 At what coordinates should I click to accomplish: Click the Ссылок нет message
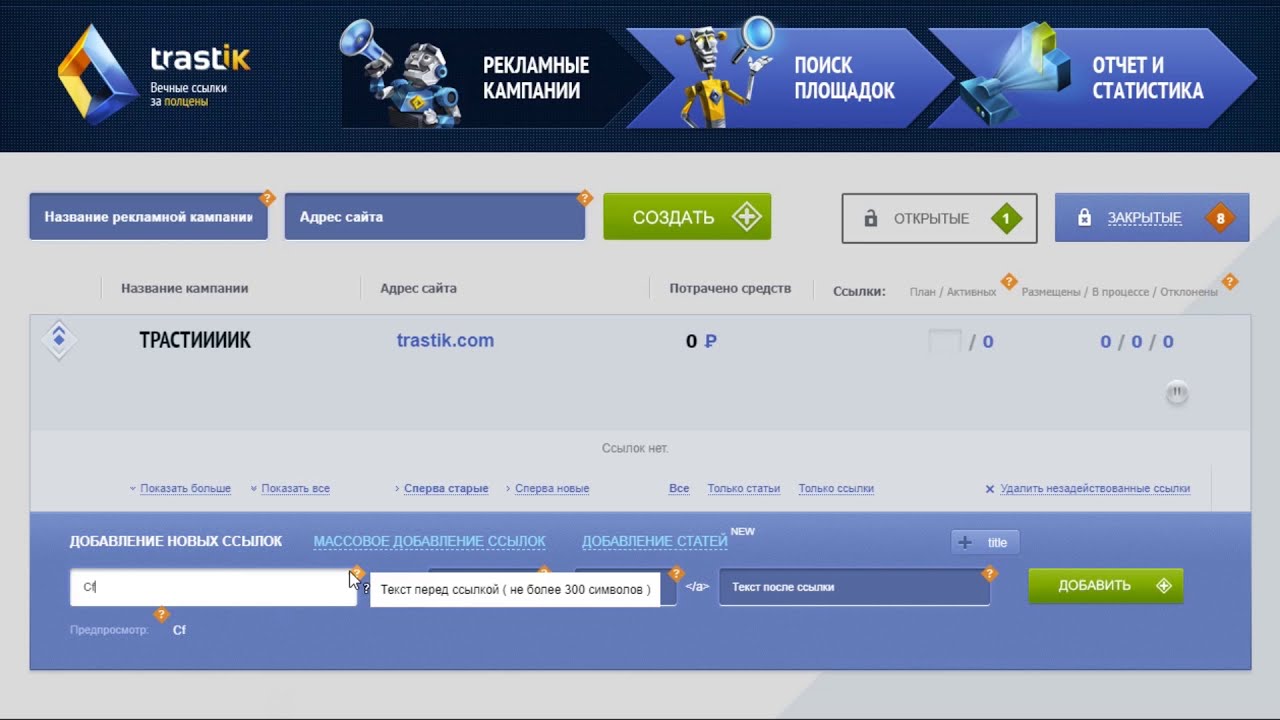point(635,448)
